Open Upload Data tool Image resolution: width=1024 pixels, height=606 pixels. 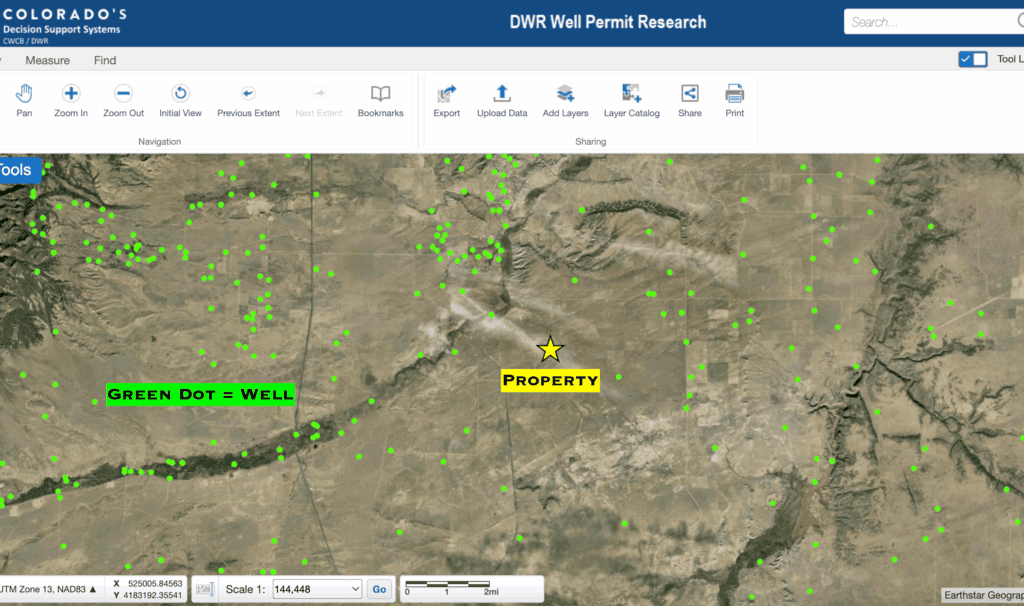tap(502, 94)
